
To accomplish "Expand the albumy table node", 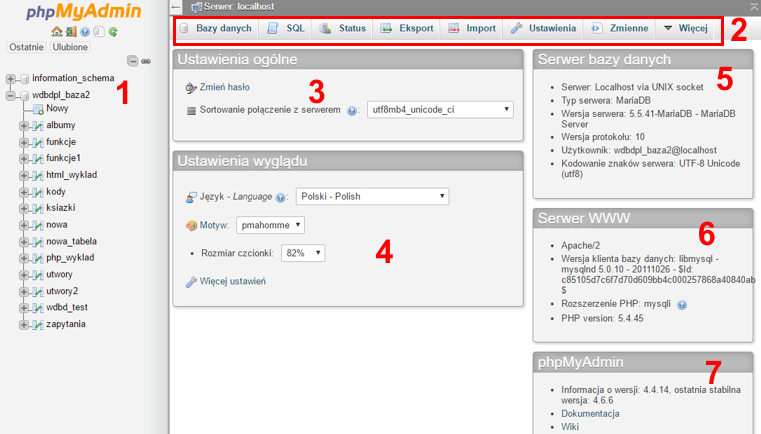I will click(23, 126).
